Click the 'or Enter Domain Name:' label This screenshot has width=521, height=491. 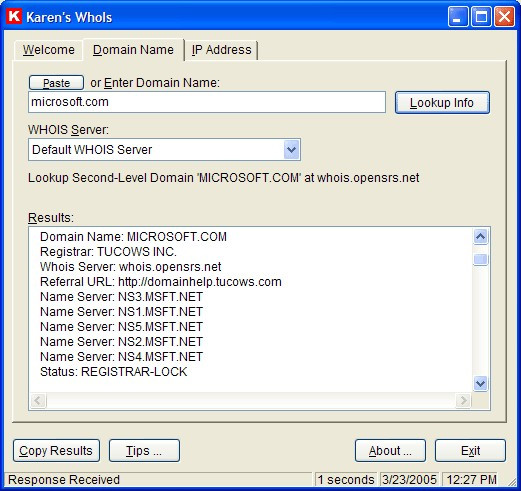[155, 83]
